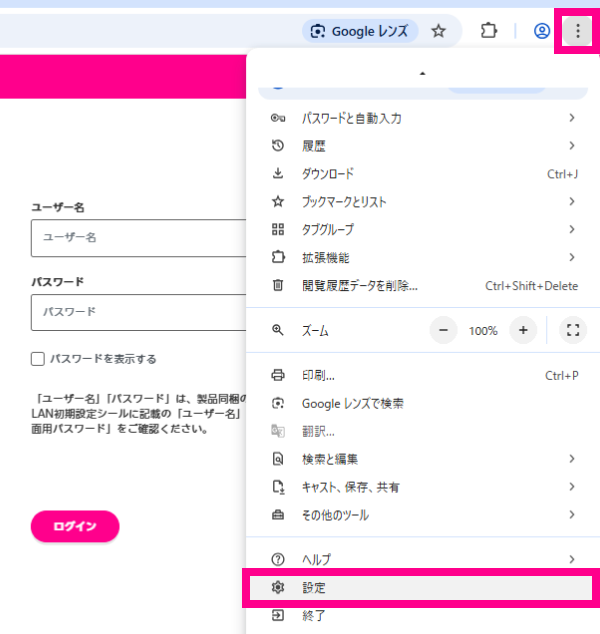
Task: Enter fullscreen mode via zoom row icon
Action: tap(573, 330)
